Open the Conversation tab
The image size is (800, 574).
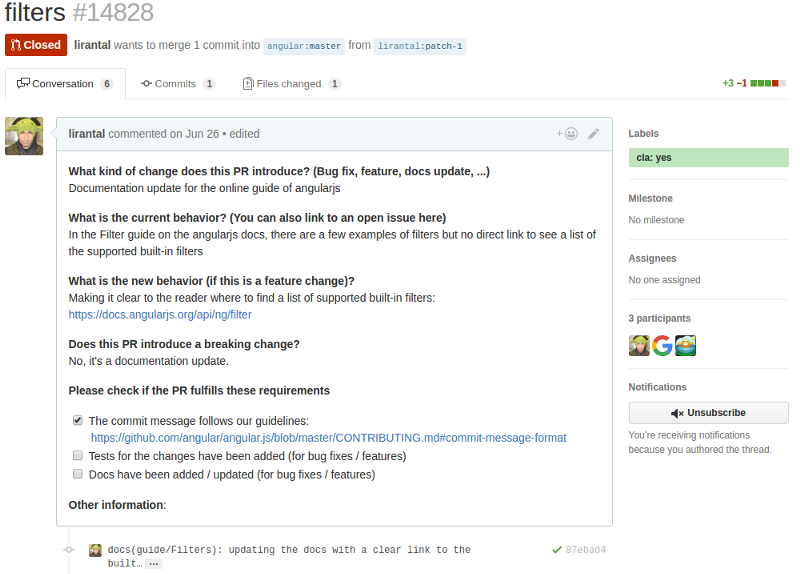(65, 84)
